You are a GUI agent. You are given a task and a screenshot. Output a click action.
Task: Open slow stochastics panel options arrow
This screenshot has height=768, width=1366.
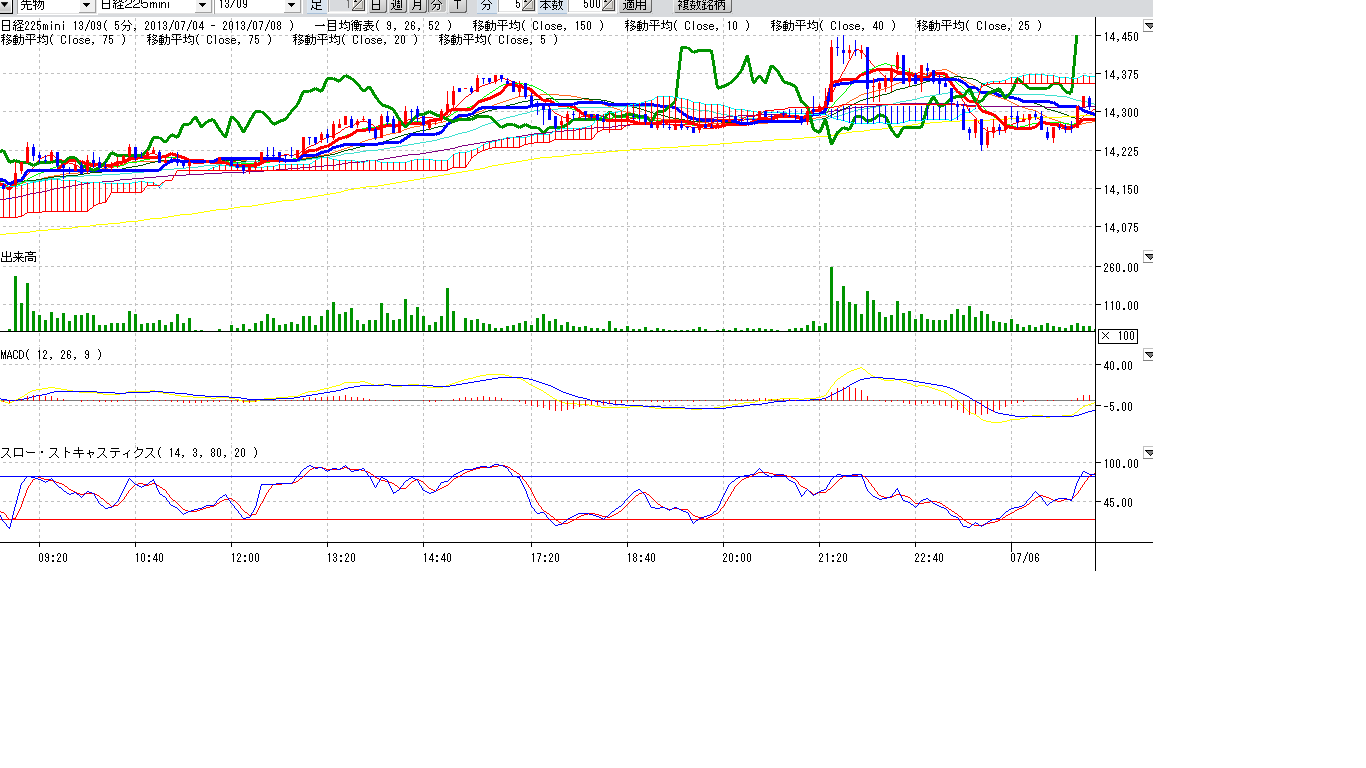(1148, 453)
